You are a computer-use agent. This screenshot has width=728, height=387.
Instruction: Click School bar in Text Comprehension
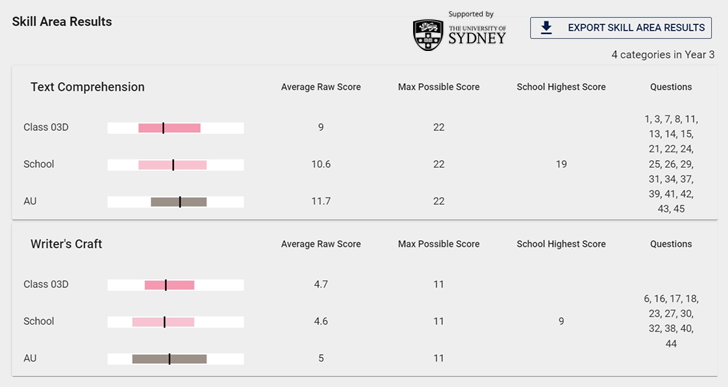176,165
